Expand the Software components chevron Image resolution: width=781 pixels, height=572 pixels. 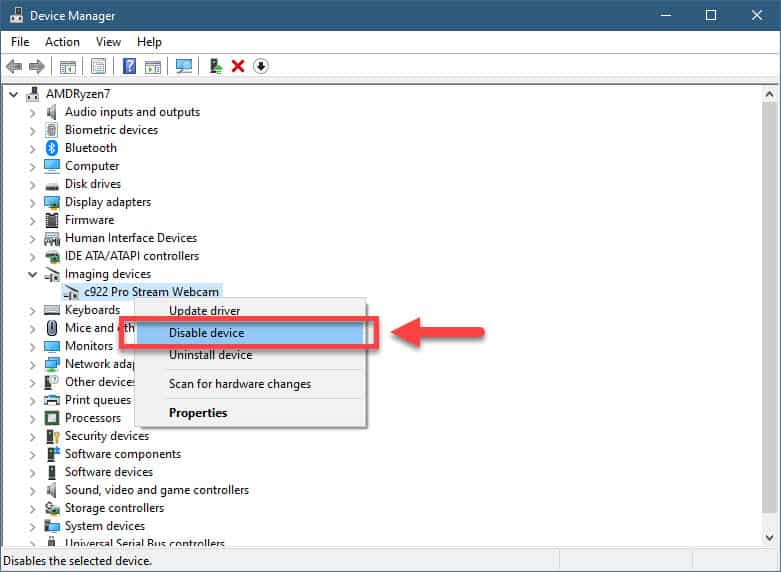click(32, 454)
